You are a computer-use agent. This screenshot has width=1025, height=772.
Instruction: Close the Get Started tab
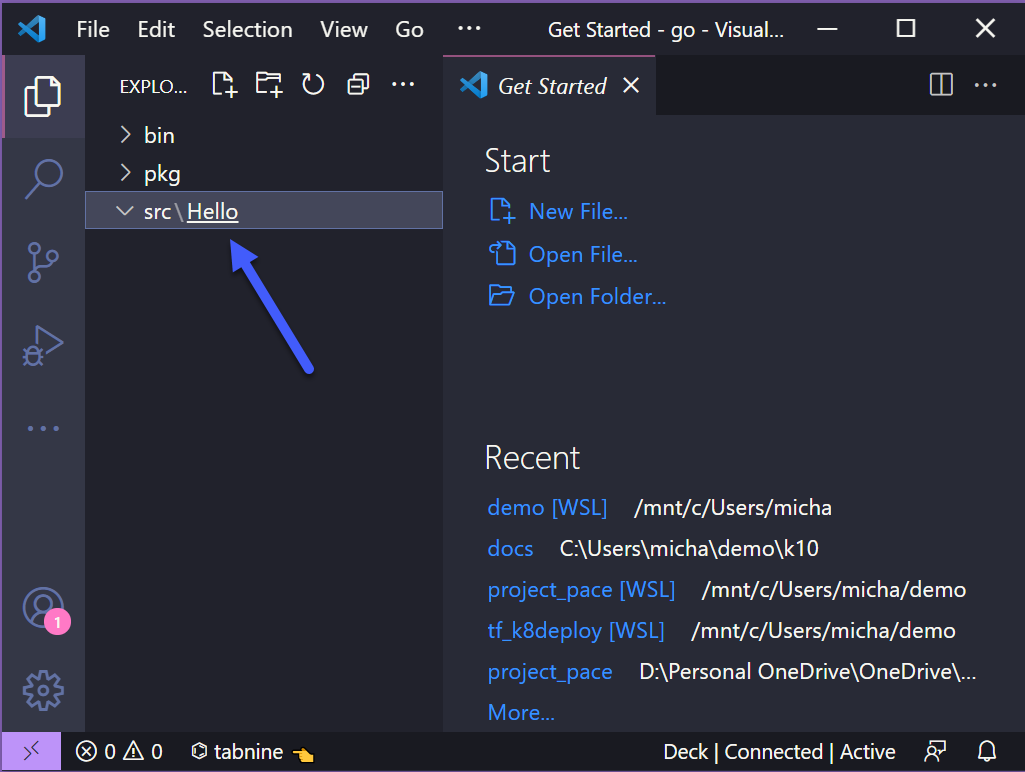631,86
